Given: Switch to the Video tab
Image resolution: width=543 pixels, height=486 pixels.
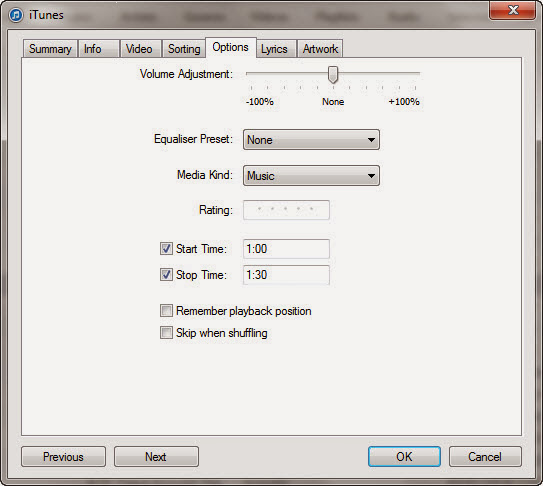Looking at the screenshot, I should point(141,49).
